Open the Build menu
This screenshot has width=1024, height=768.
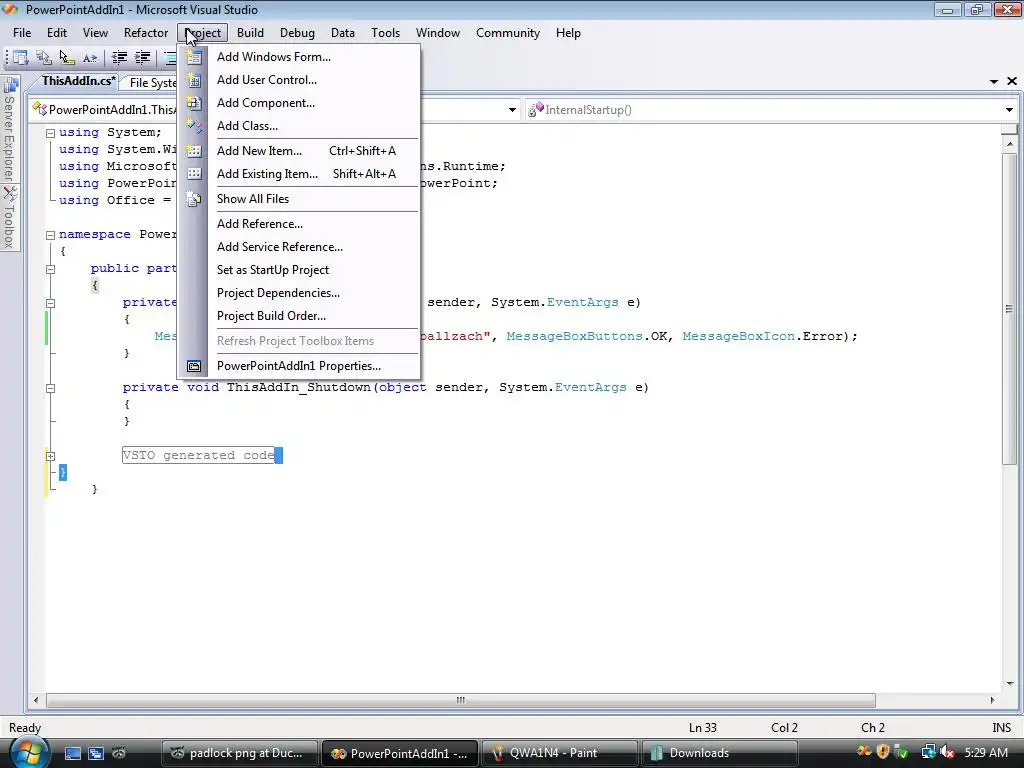(x=250, y=33)
